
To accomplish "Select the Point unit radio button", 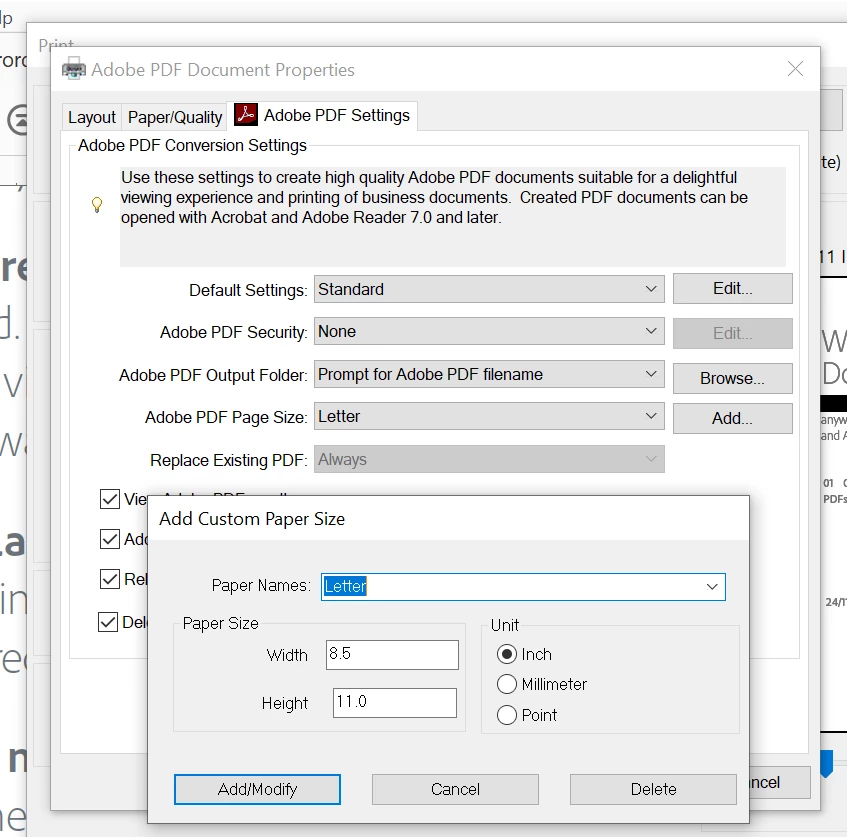I will point(507,715).
